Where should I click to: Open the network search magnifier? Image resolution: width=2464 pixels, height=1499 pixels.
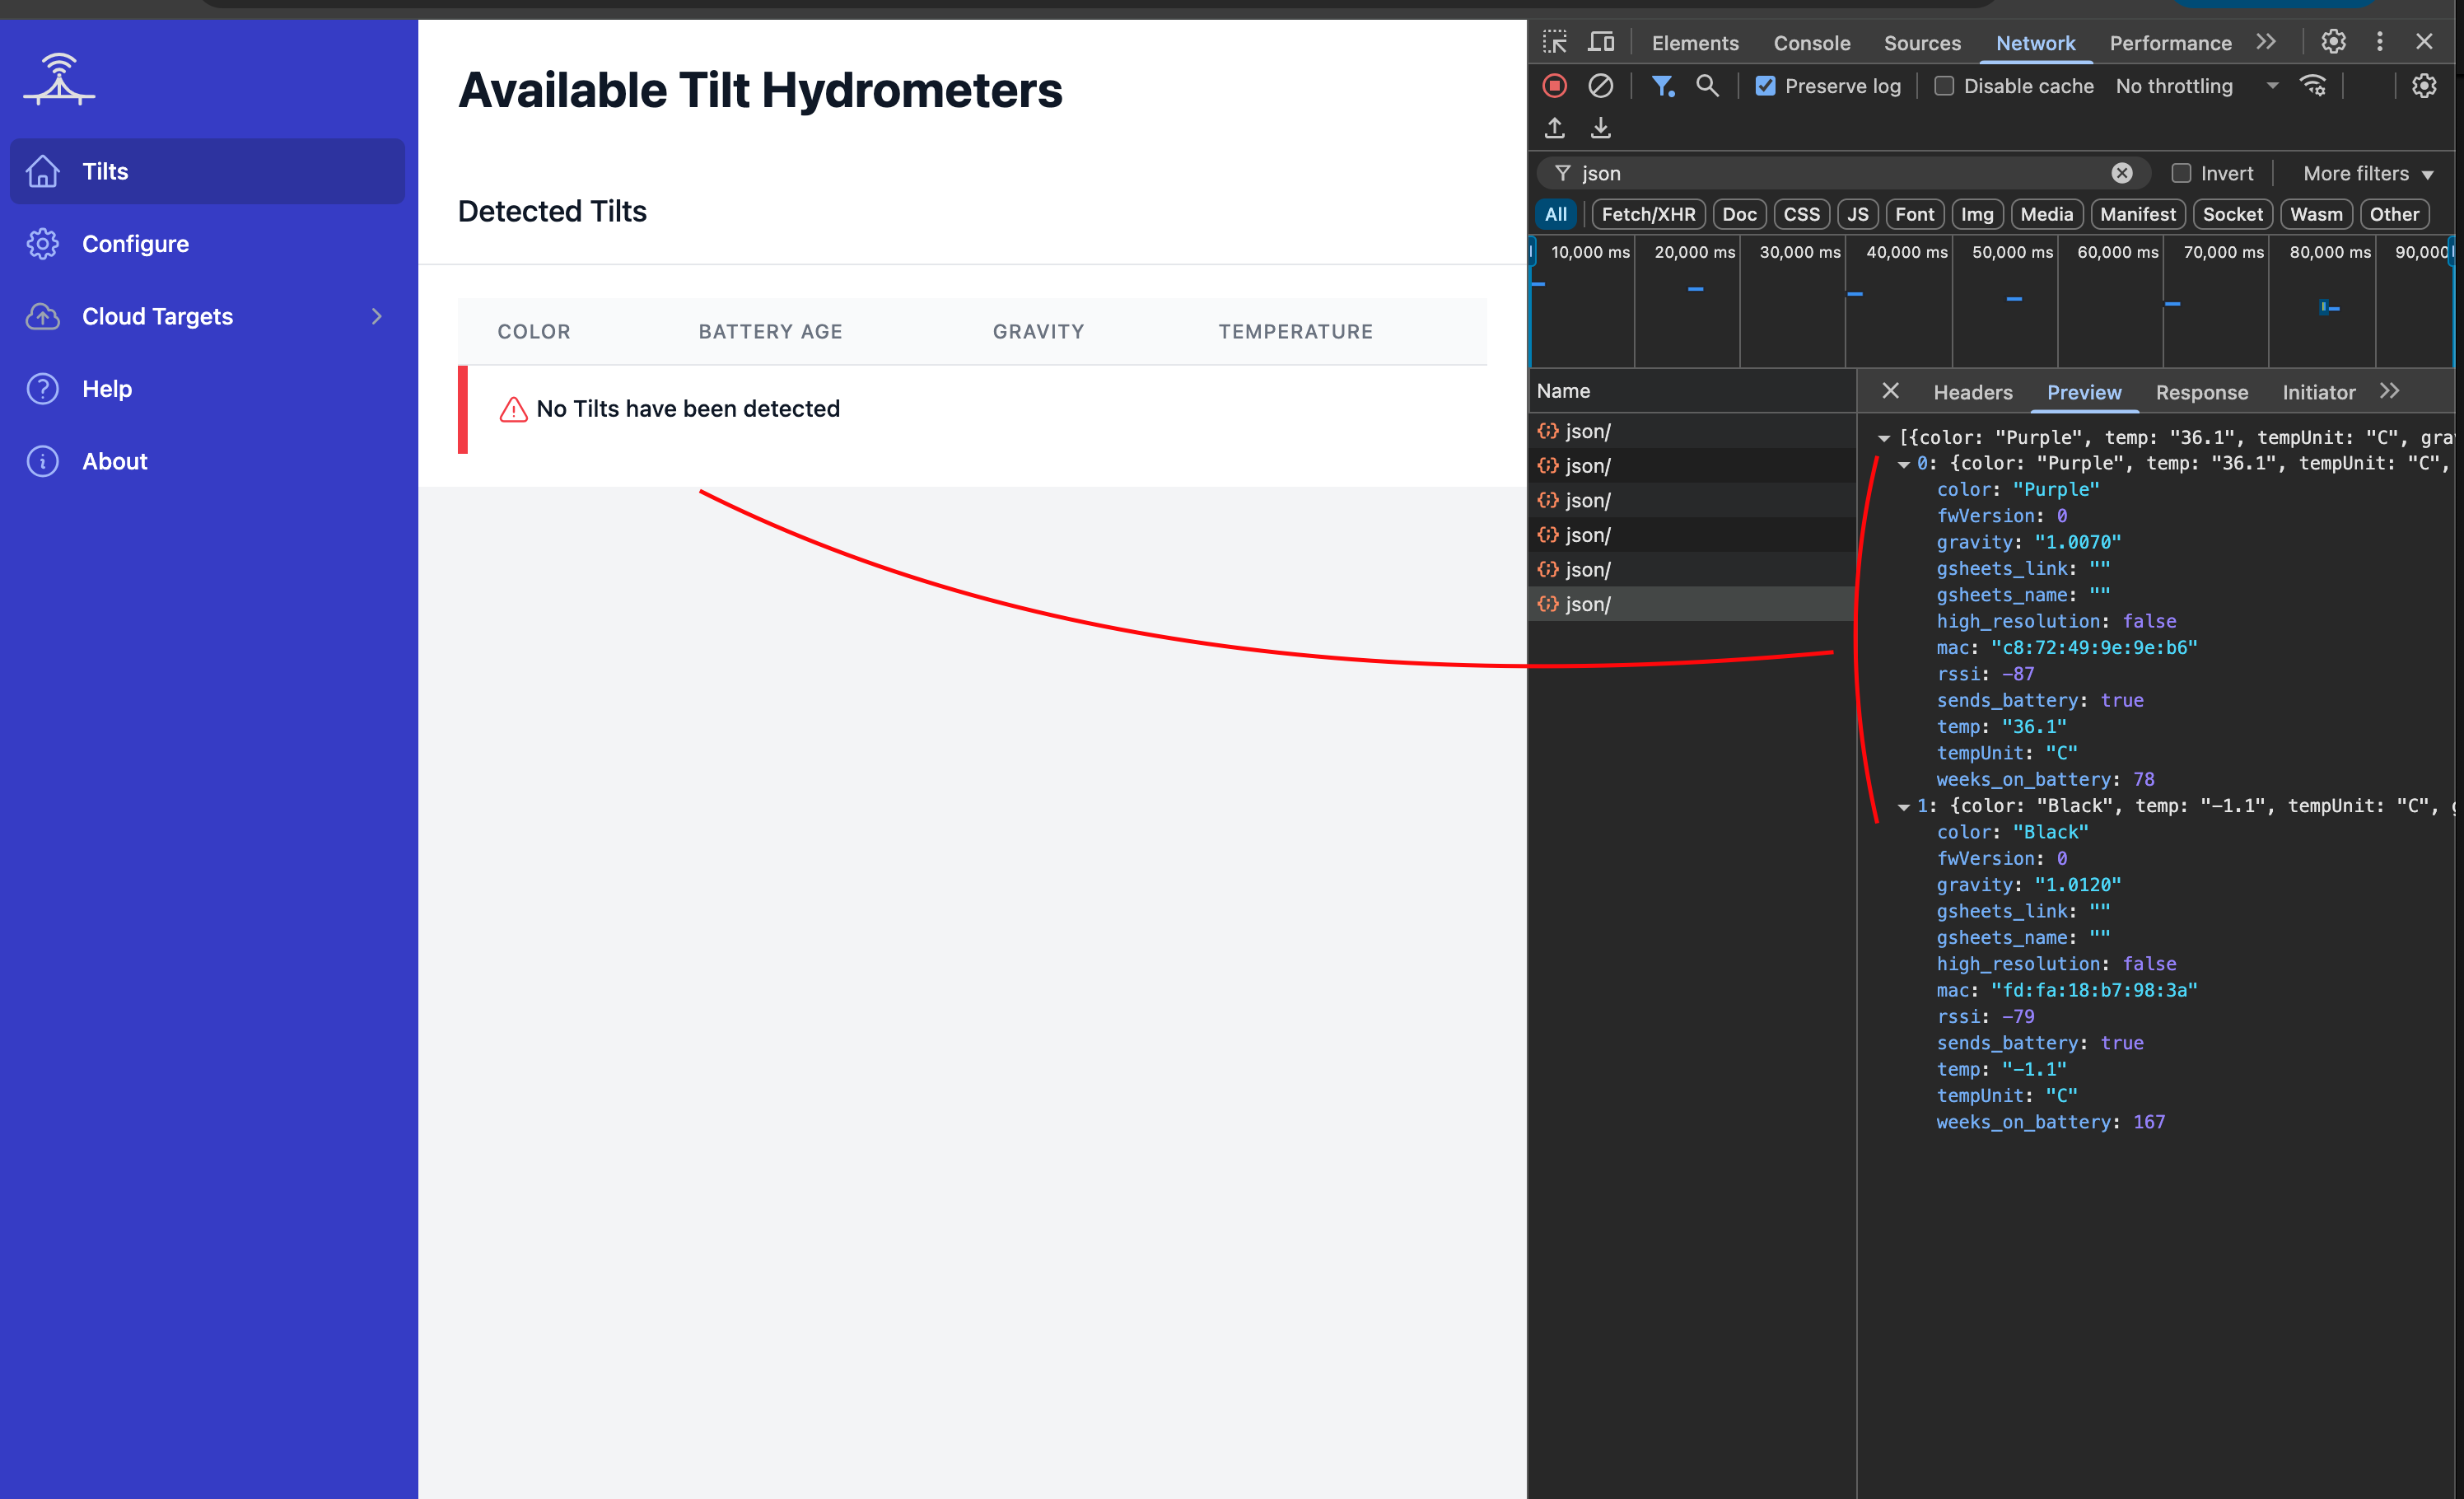pyautogui.click(x=1707, y=86)
